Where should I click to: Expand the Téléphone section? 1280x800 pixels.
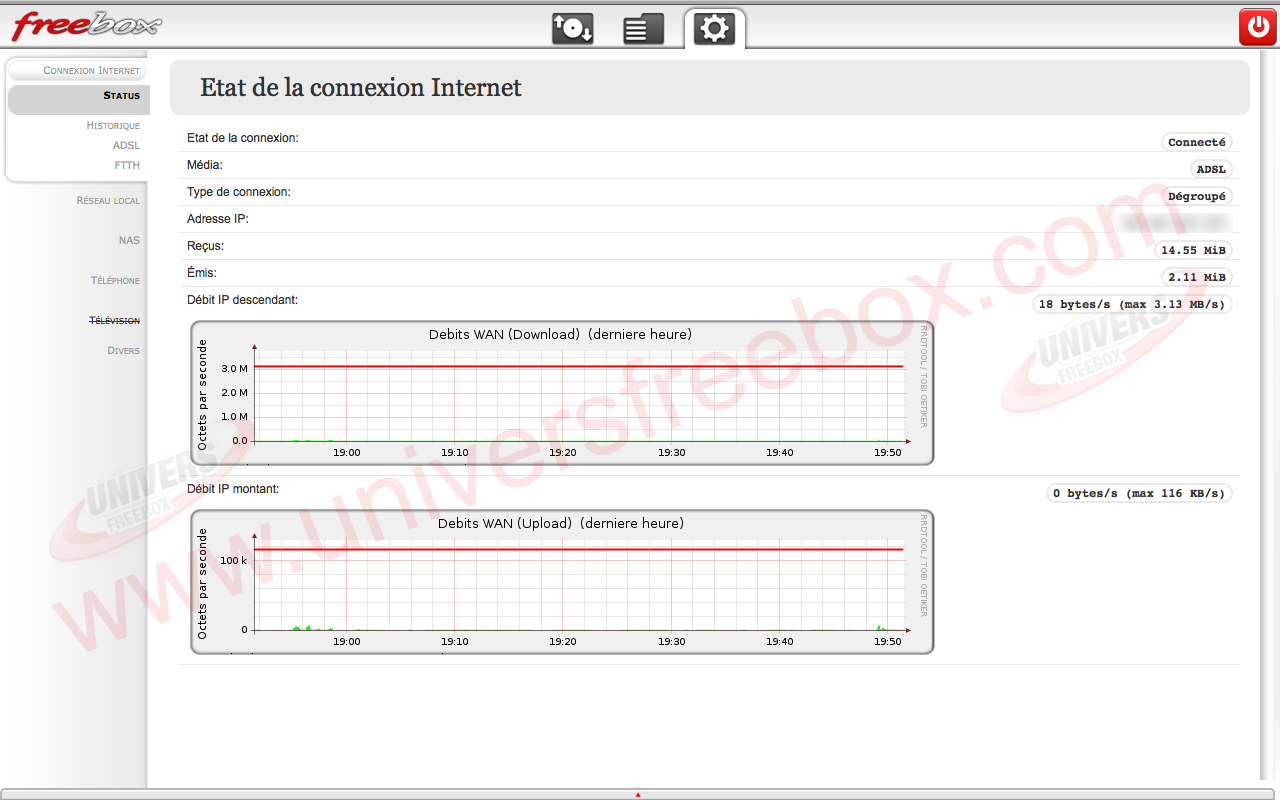(115, 281)
